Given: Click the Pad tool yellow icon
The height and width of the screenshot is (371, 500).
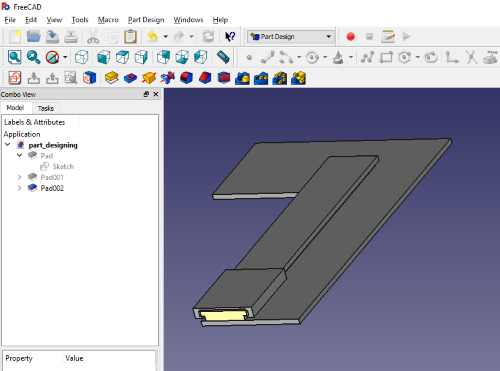Looking at the screenshot, I should pyautogui.click(x=112, y=78).
